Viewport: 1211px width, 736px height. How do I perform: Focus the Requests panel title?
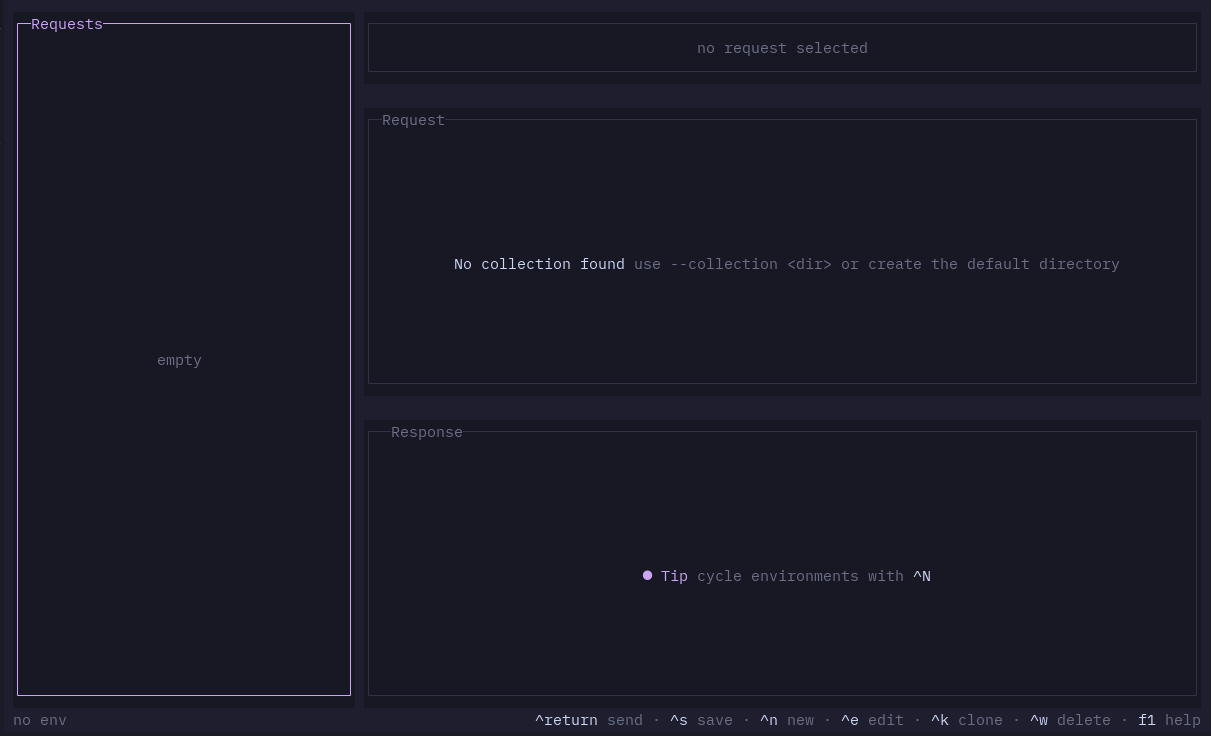click(67, 24)
